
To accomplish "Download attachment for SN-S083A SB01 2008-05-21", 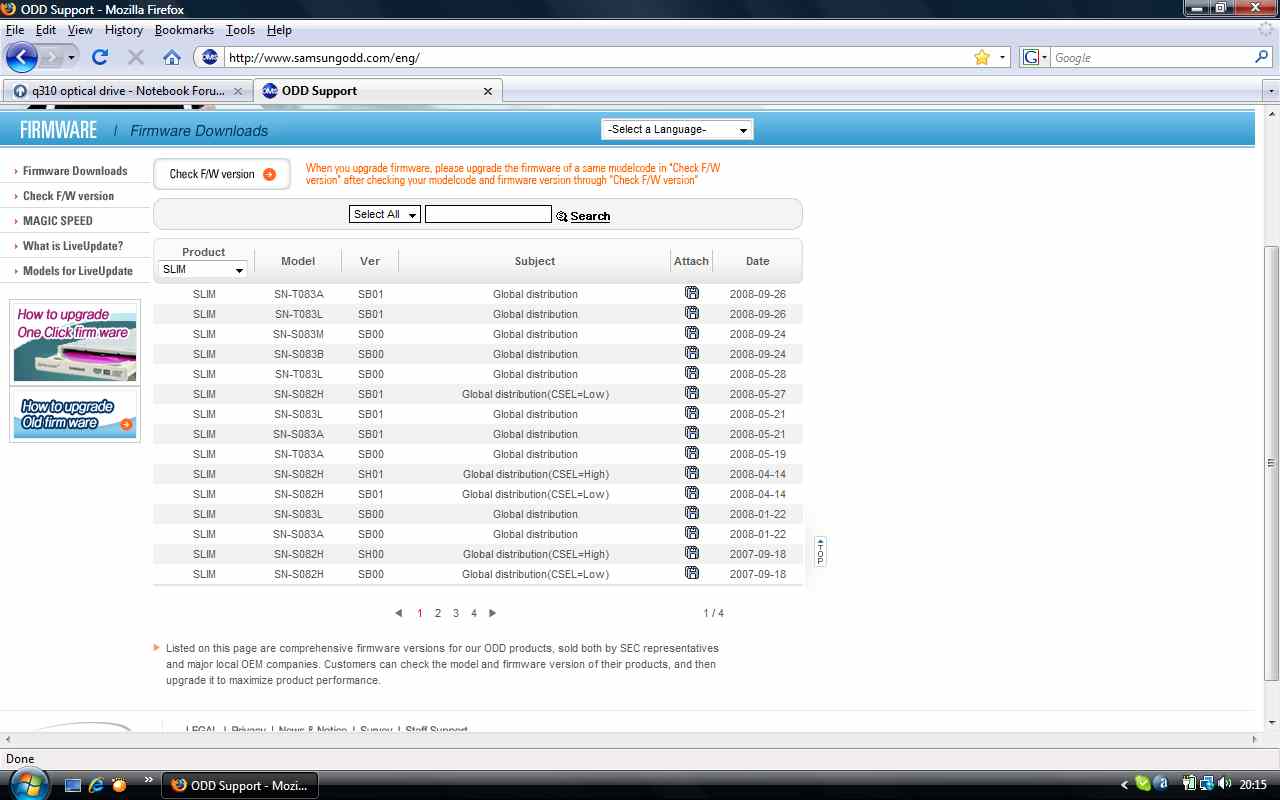I will click(x=692, y=433).
